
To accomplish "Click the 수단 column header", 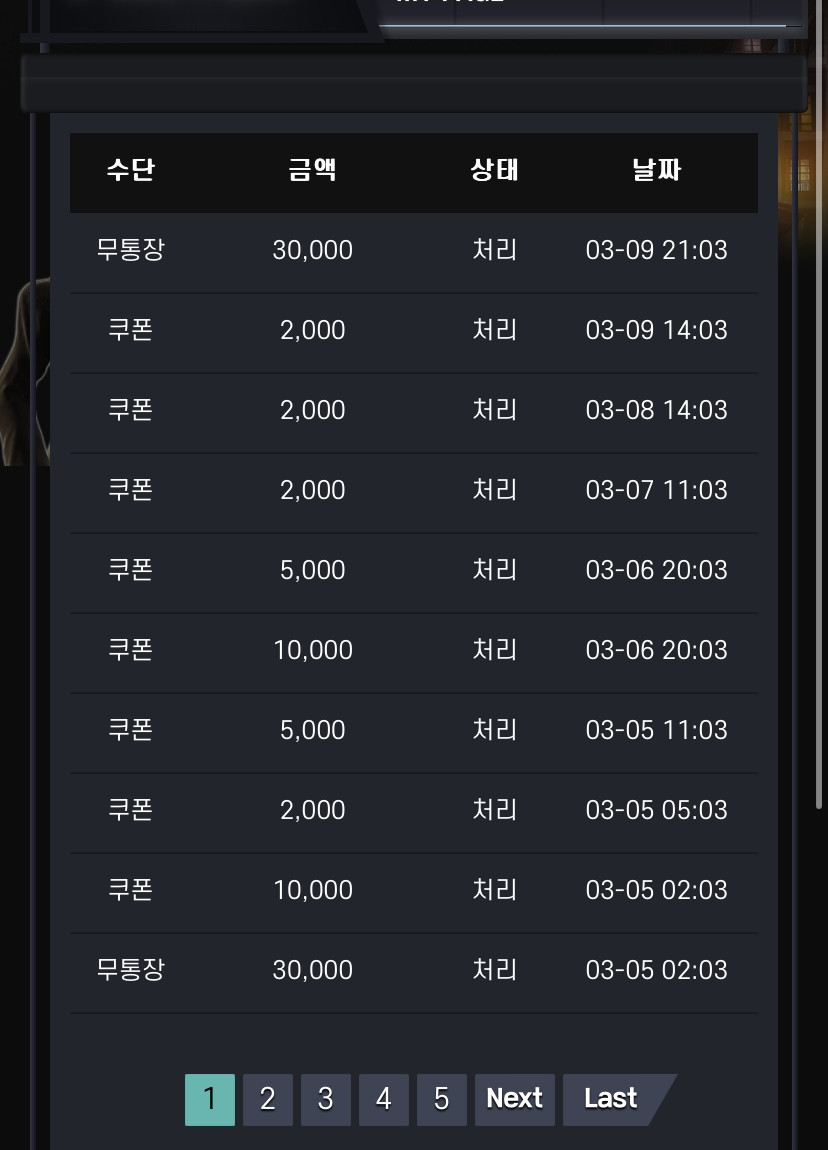I will coord(131,170).
